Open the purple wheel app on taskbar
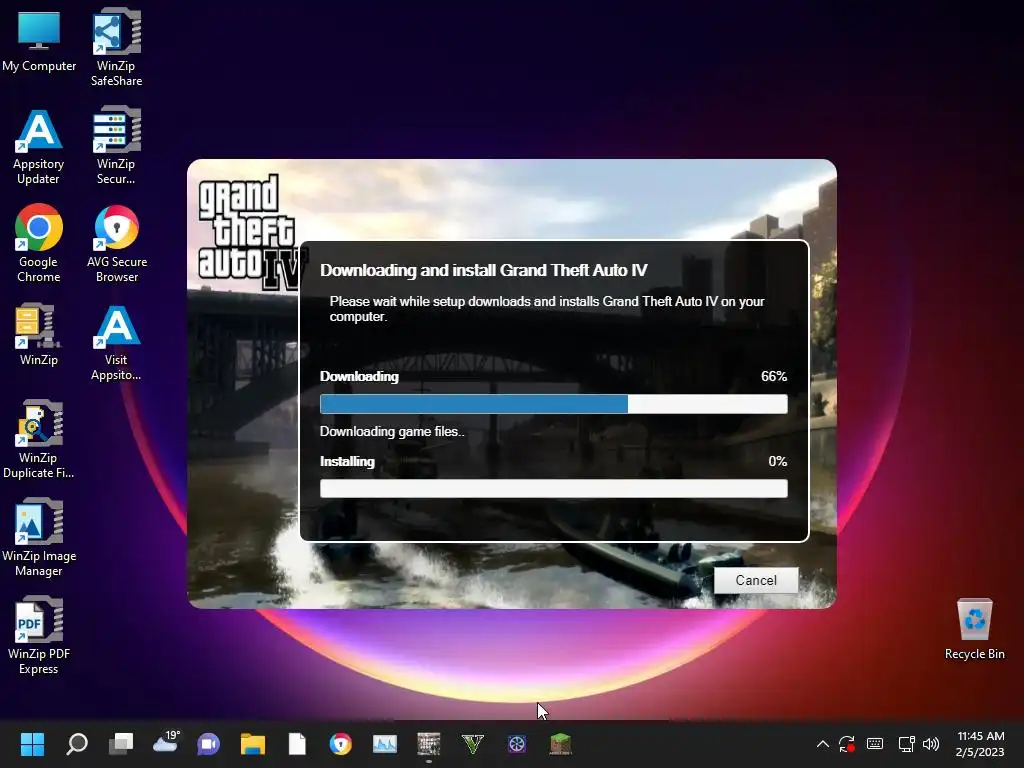Screen dimensions: 1024x768 tap(517, 744)
